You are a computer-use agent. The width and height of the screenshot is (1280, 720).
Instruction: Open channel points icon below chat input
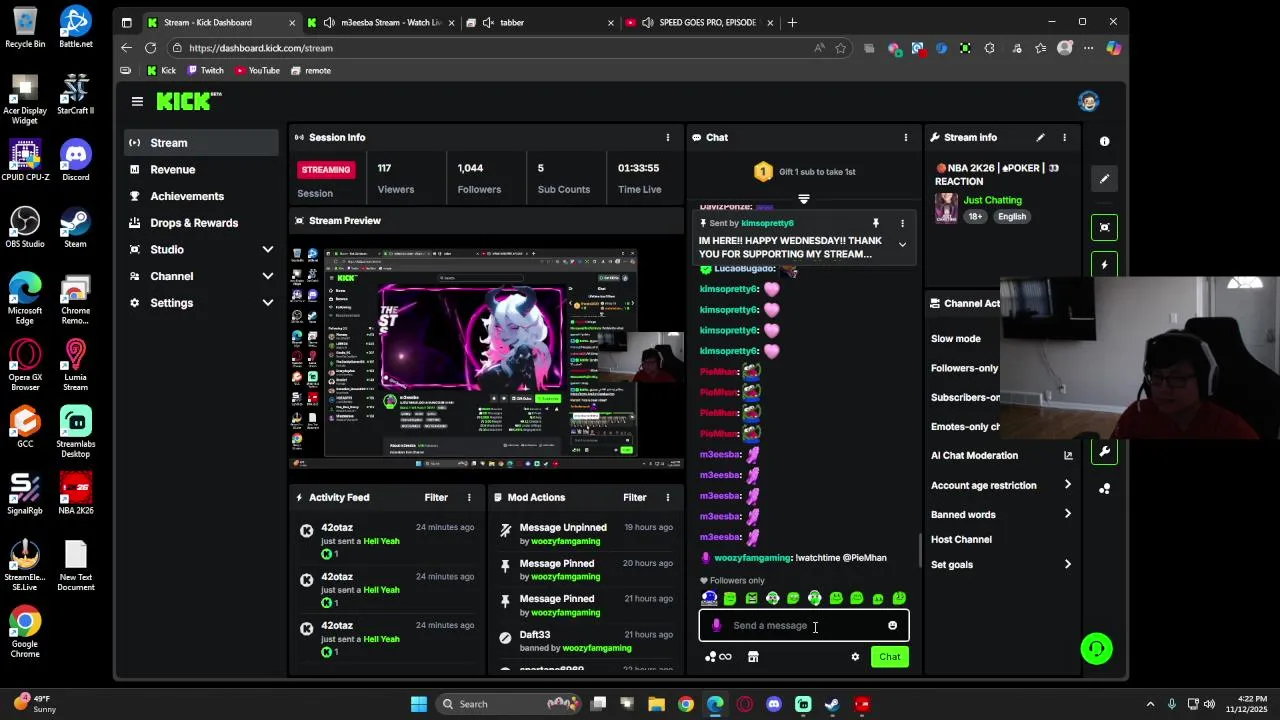[718, 657]
